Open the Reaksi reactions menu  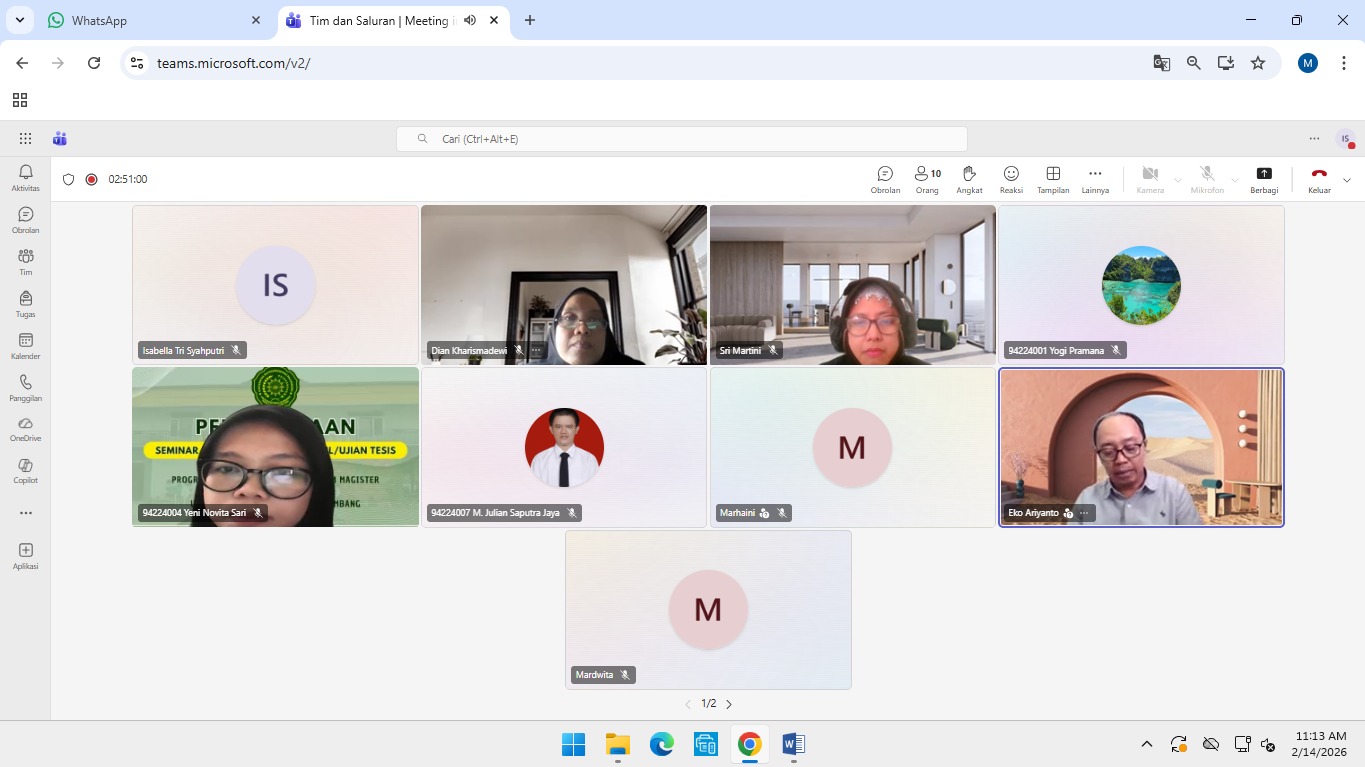[1011, 179]
